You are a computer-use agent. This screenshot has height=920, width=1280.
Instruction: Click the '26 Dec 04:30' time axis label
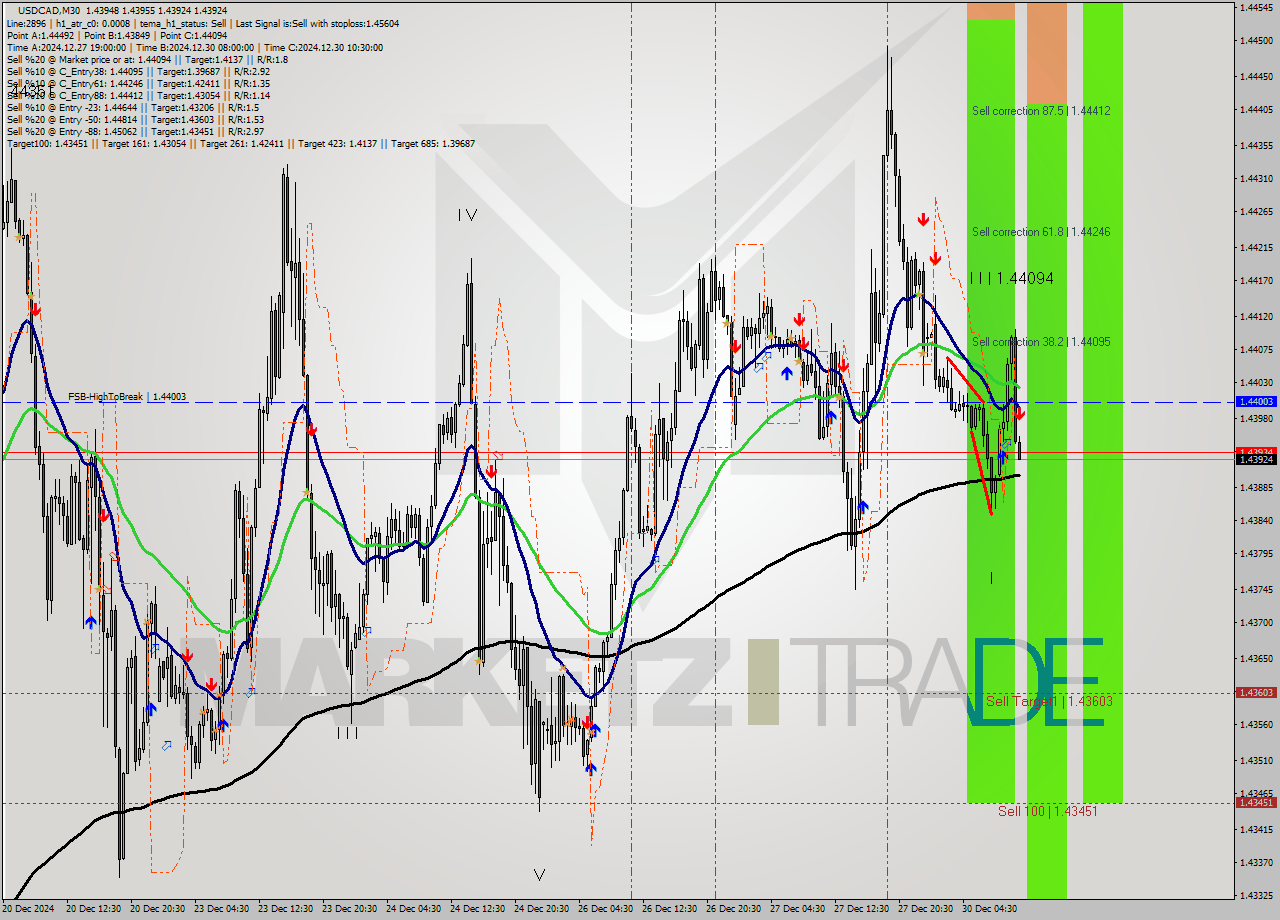[x=605, y=908]
